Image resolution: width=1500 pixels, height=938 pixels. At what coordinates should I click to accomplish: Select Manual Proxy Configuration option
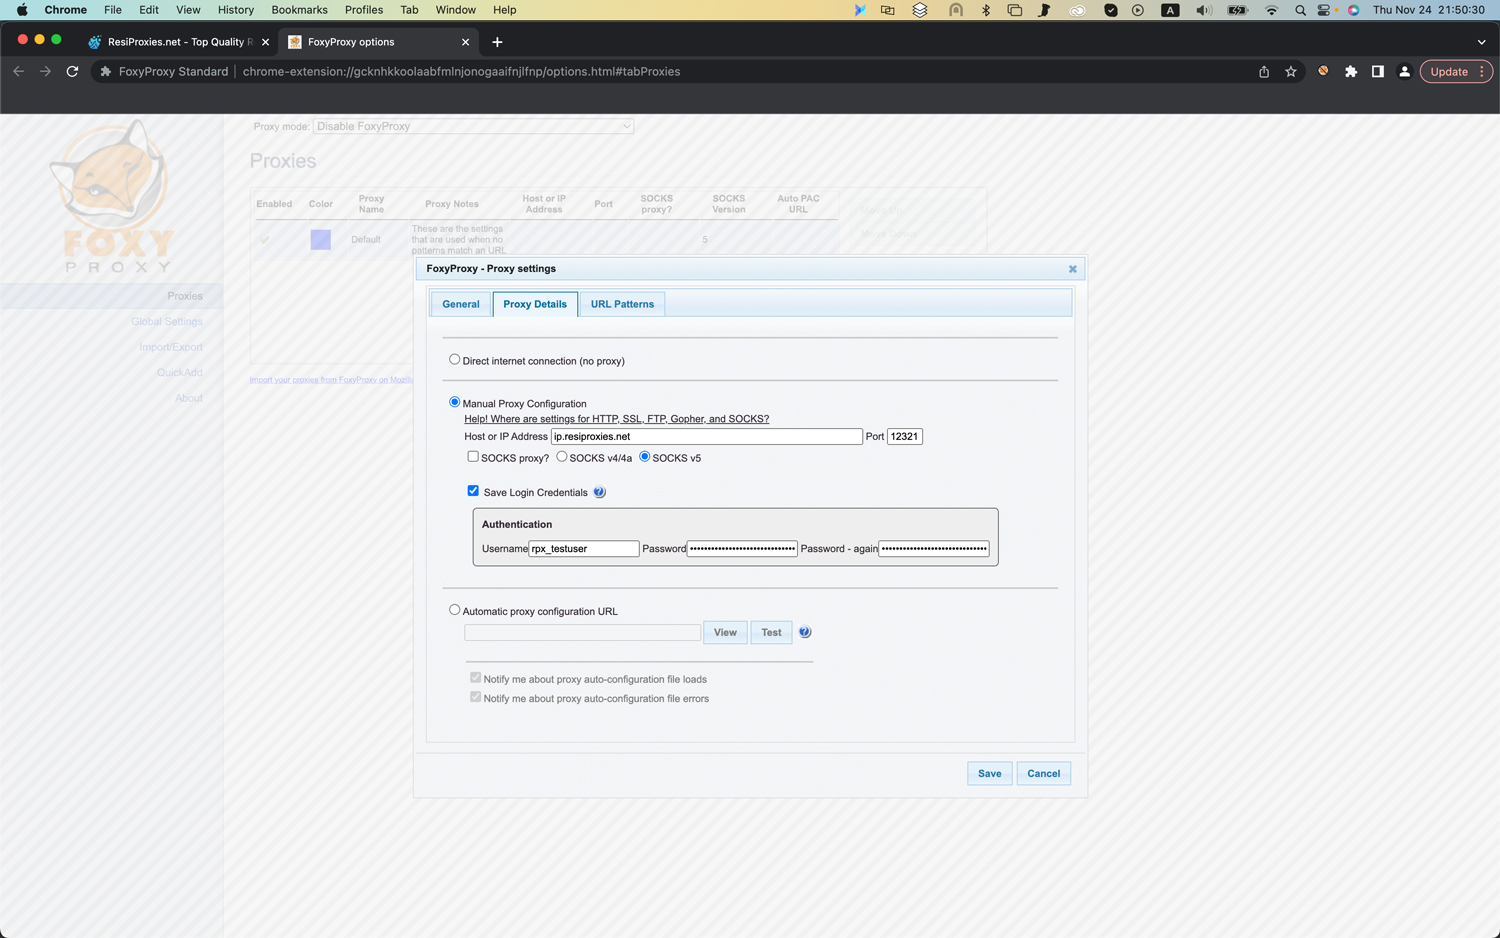point(454,402)
